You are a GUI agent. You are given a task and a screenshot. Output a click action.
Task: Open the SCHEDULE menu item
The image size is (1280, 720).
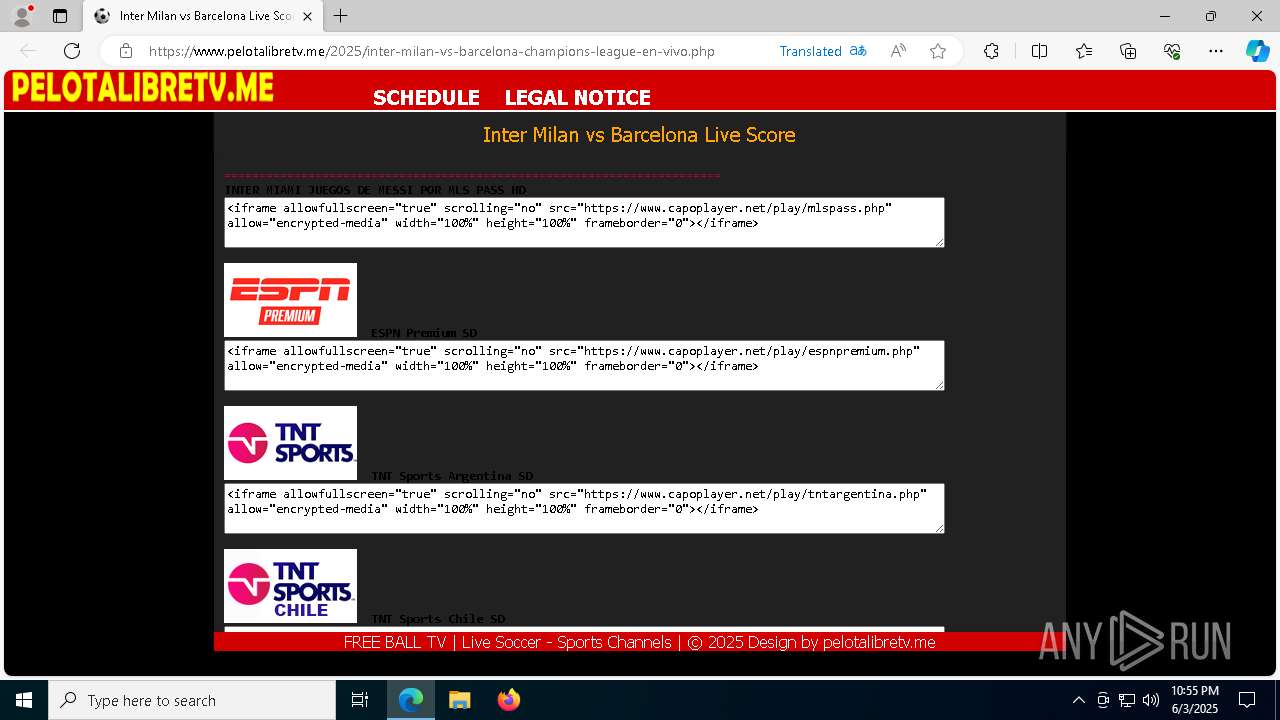pos(426,97)
